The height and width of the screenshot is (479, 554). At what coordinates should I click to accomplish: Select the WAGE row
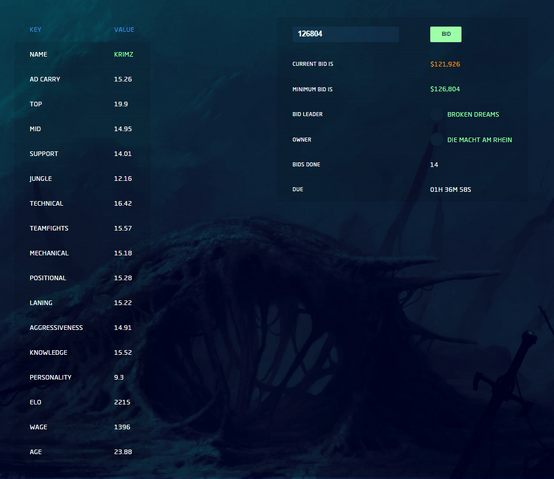click(x=82, y=427)
